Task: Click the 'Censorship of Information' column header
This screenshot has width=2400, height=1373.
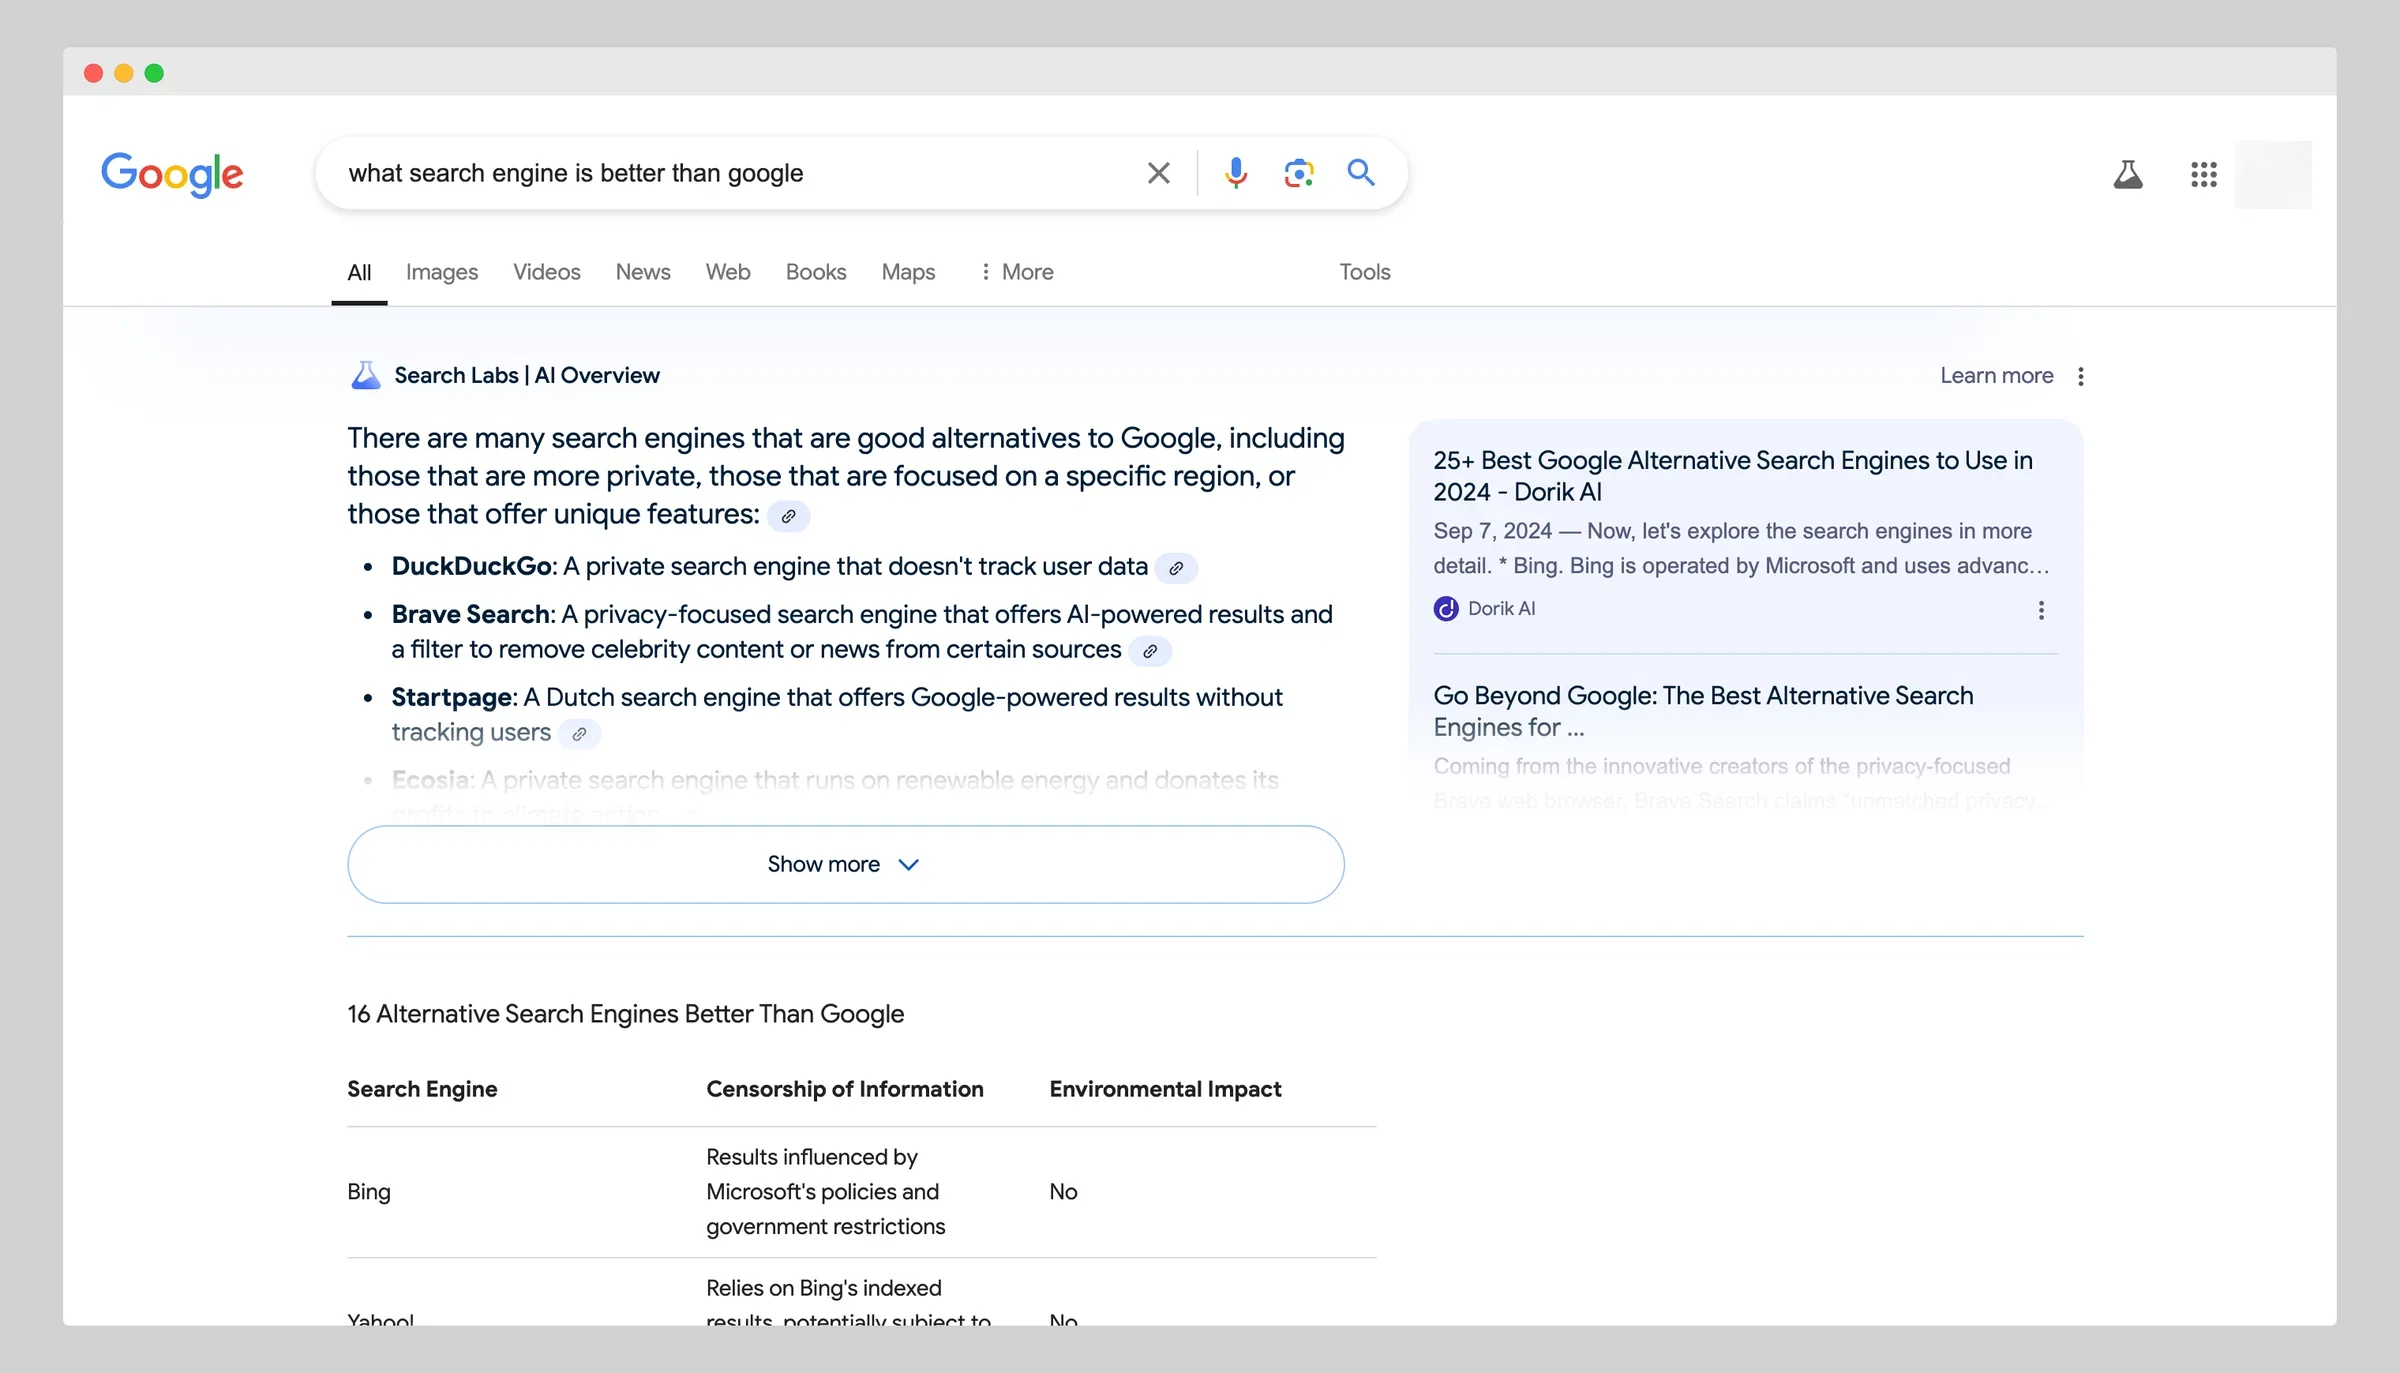Action: [845, 1089]
